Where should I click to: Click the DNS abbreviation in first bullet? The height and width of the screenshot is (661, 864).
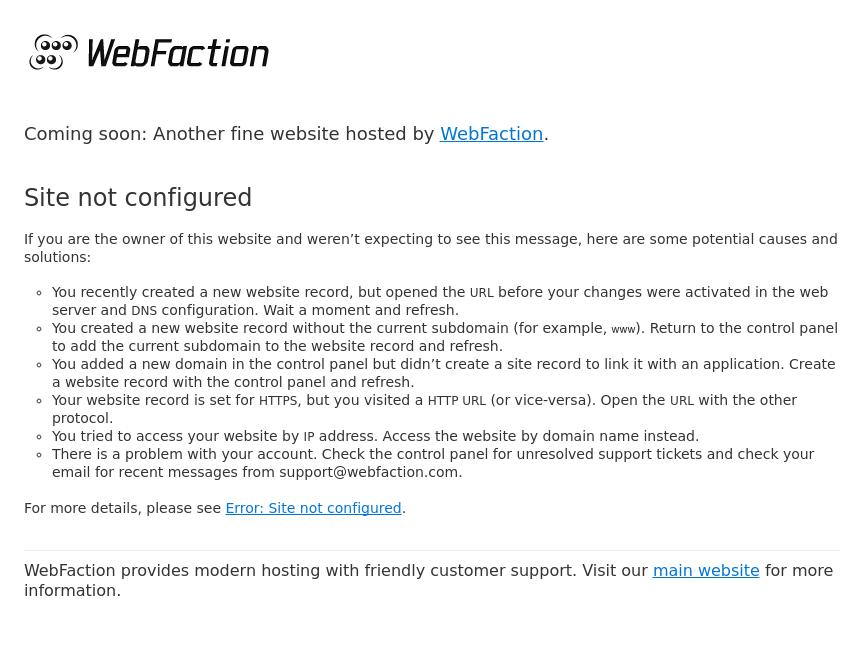(x=144, y=311)
